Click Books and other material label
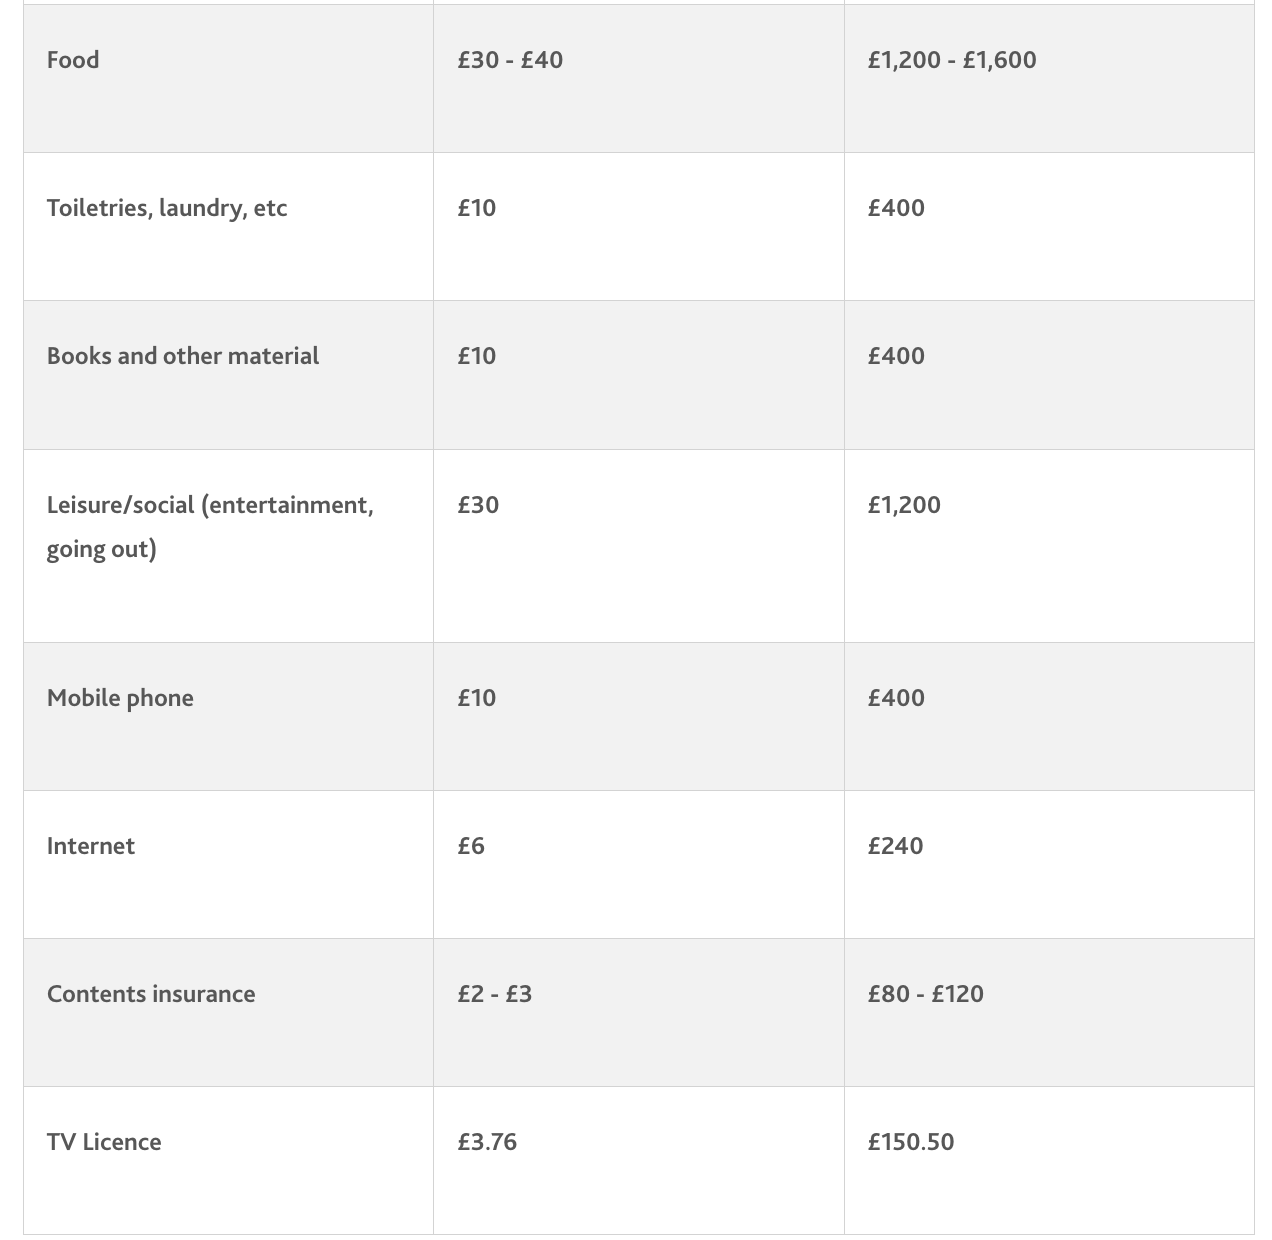The image size is (1272, 1240). 183,356
